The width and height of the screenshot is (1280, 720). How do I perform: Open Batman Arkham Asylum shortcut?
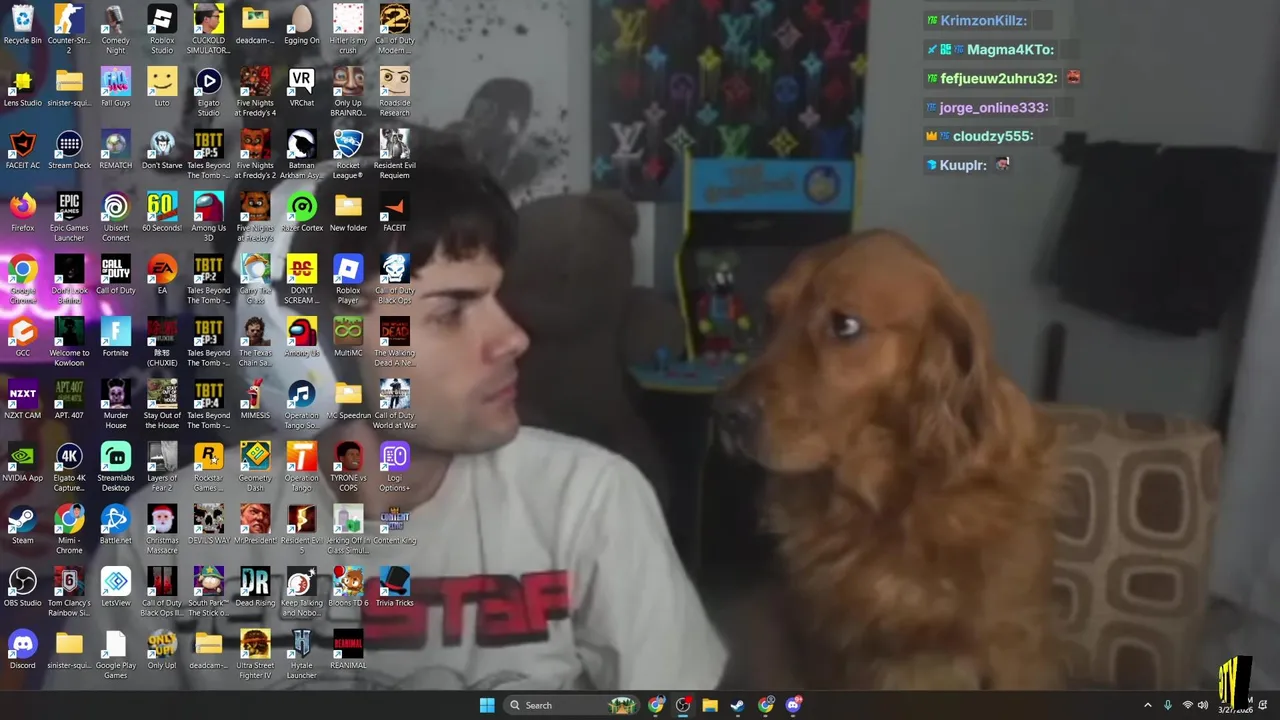click(301, 155)
